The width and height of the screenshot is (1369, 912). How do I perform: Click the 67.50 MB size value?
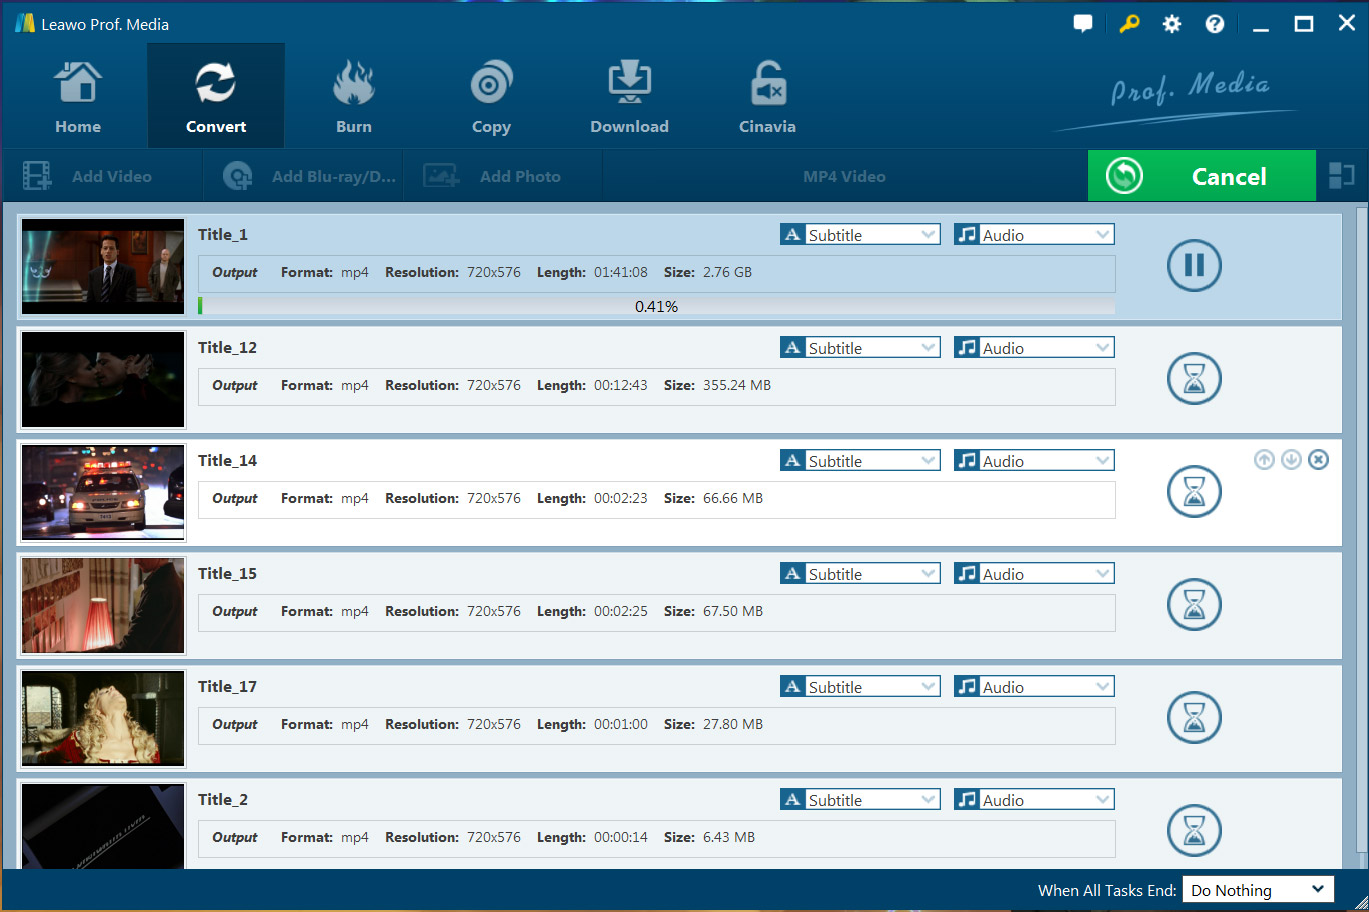pyautogui.click(x=733, y=611)
